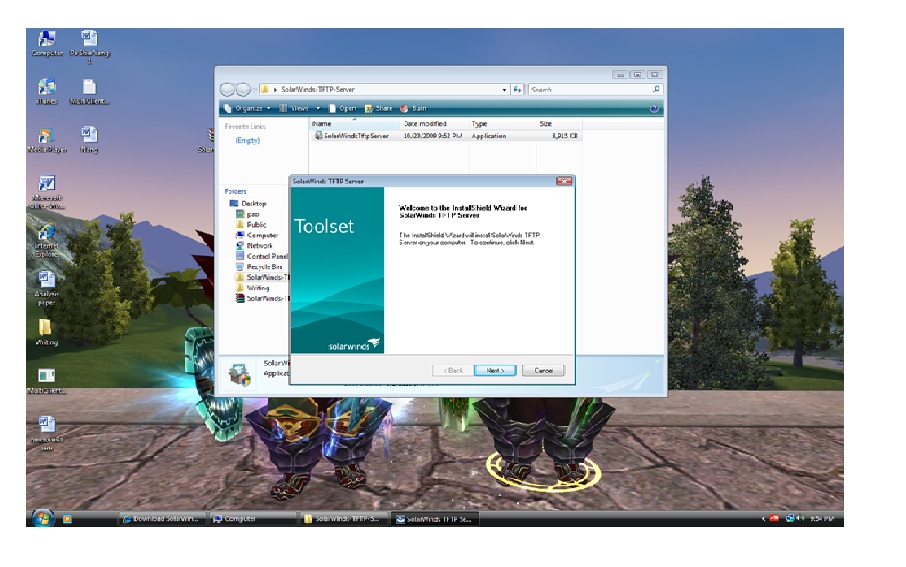Click the magnifier icon in the Search box
The width and height of the screenshot is (906, 567).
pyautogui.click(x=656, y=89)
